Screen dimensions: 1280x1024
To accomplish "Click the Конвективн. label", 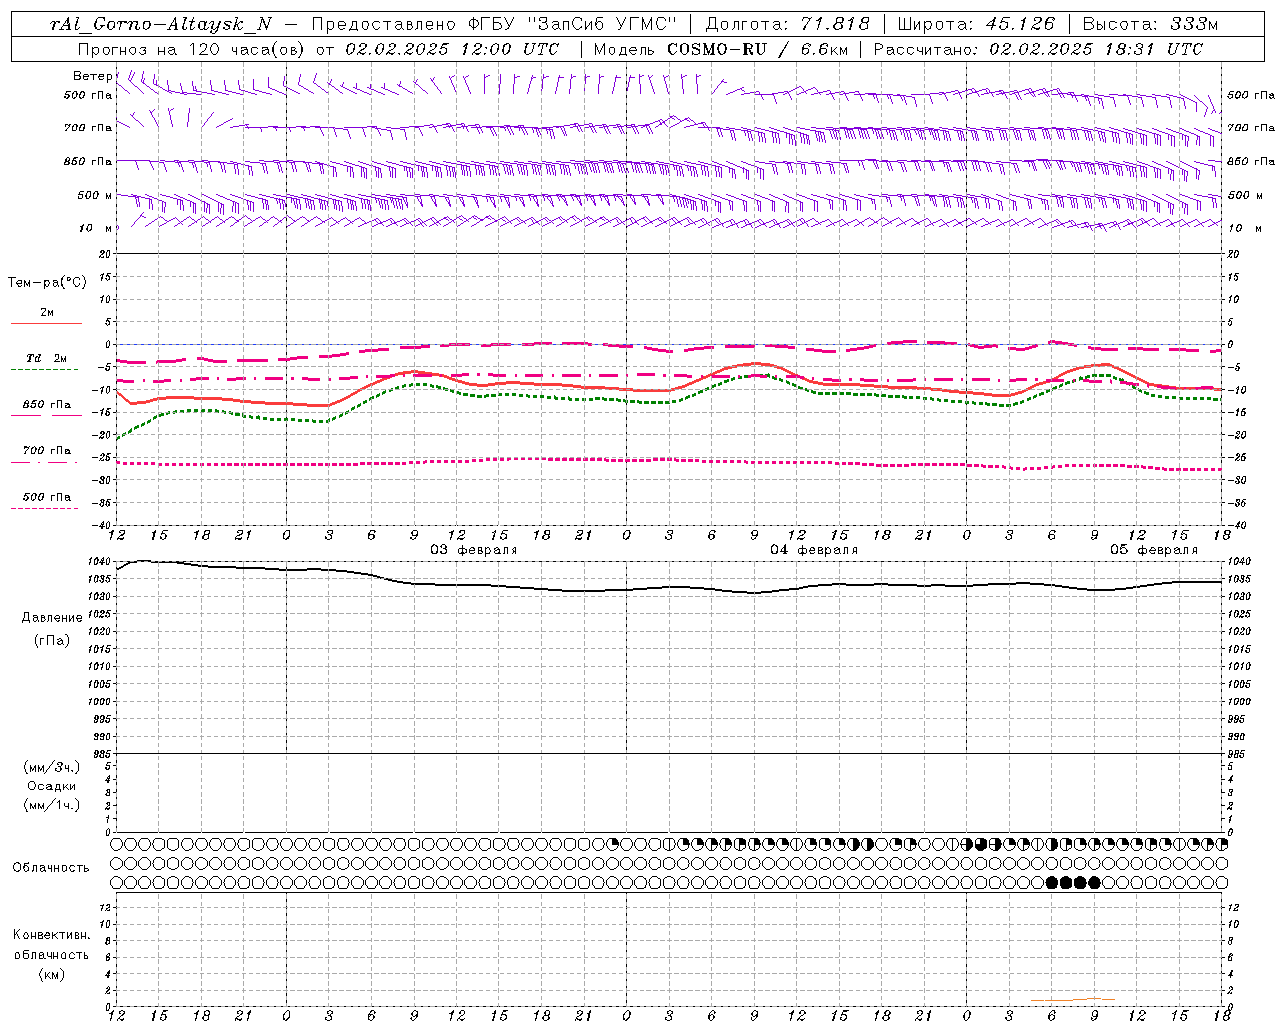I will (x=51, y=935).
